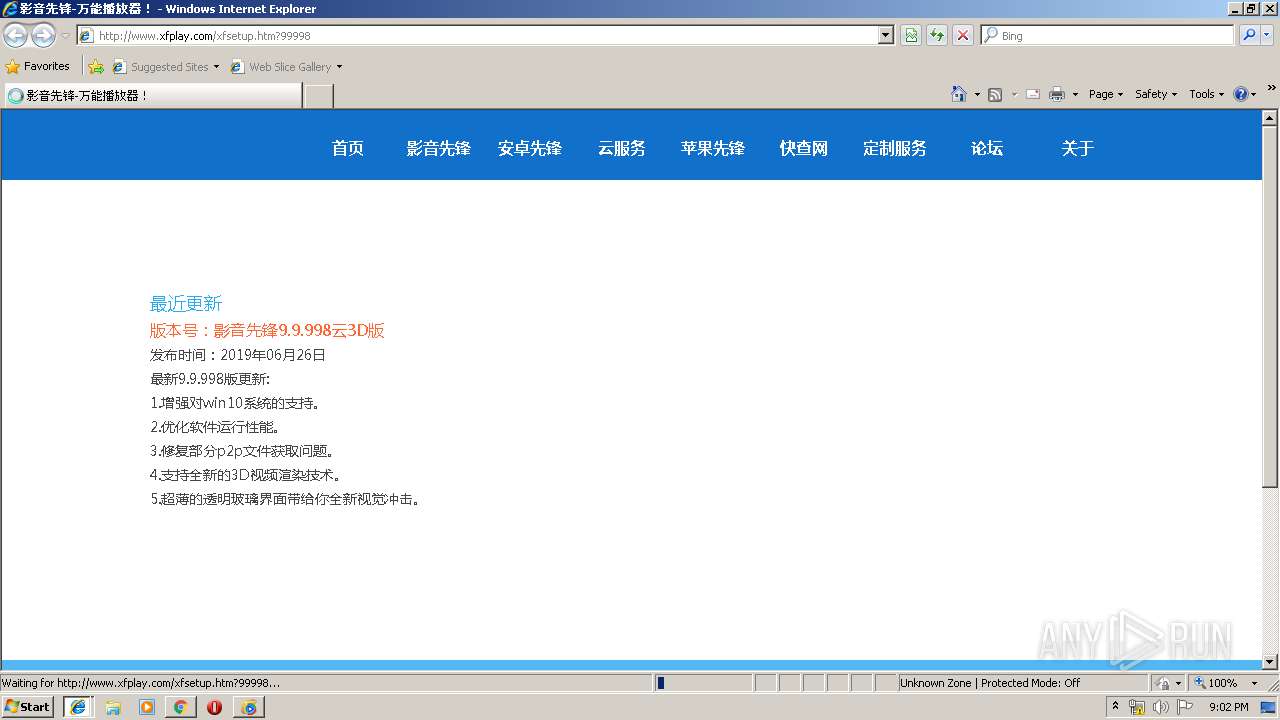Click 版本号：影音先锋9.9.998云3D版 text

pos(267,331)
